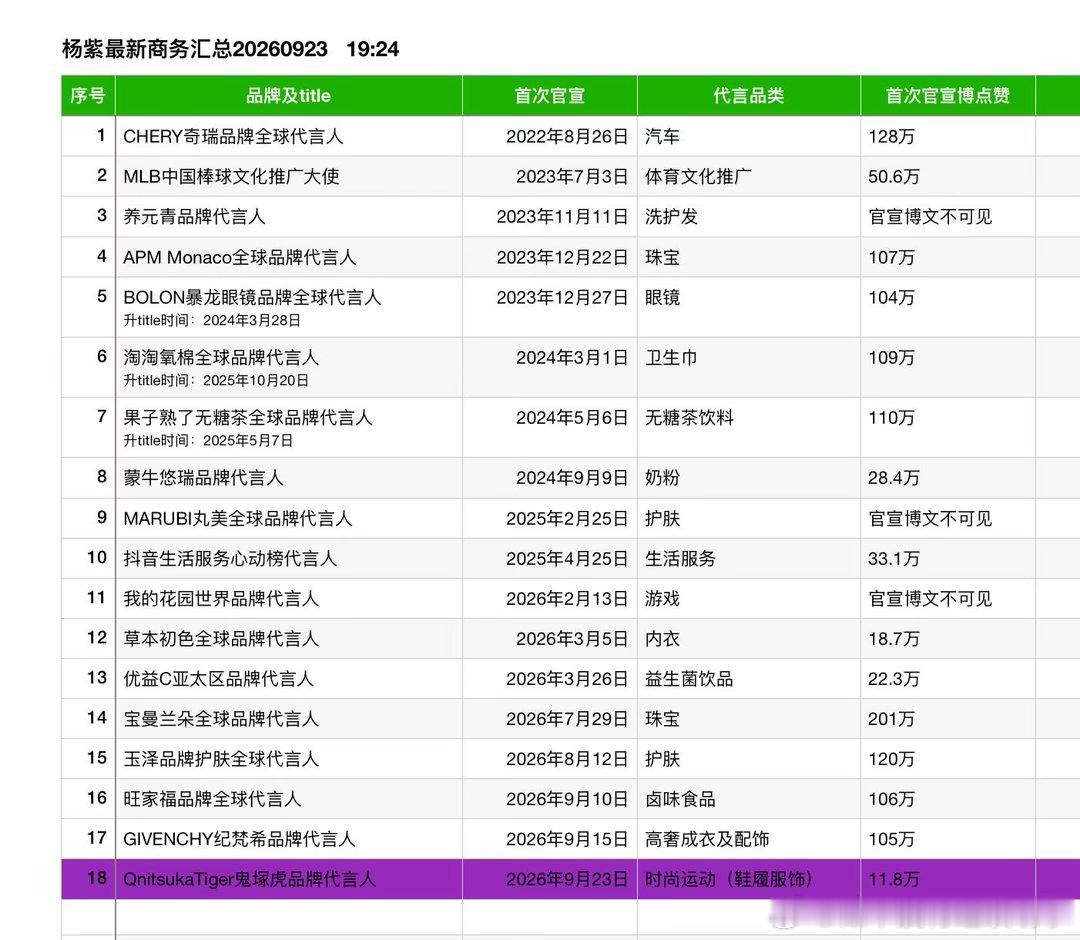Click the likes value 11.8万
Screen dimensions: 1080x940
pos(893,879)
